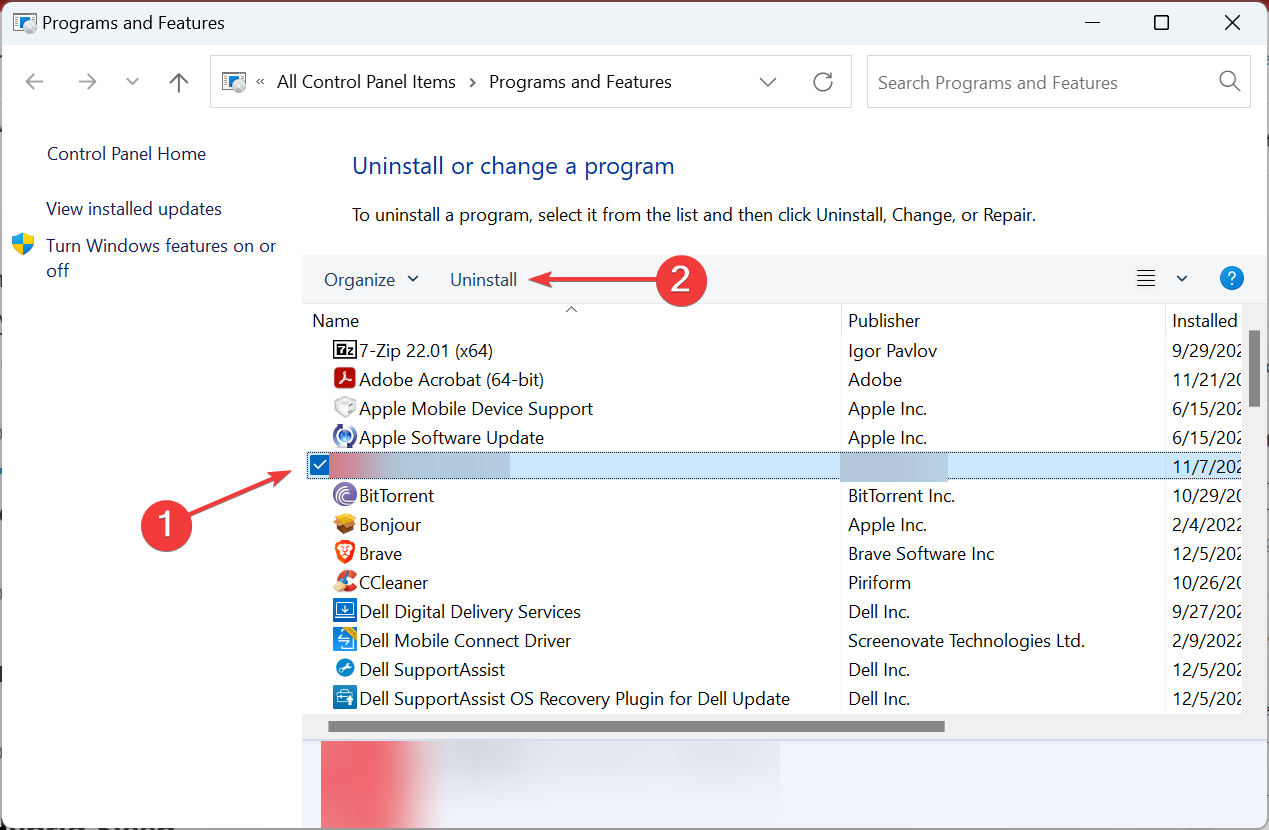The width and height of the screenshot is (1269, 830).
Task: Click the Adobe Acrobat icon
Action: (x=344, y=379)
